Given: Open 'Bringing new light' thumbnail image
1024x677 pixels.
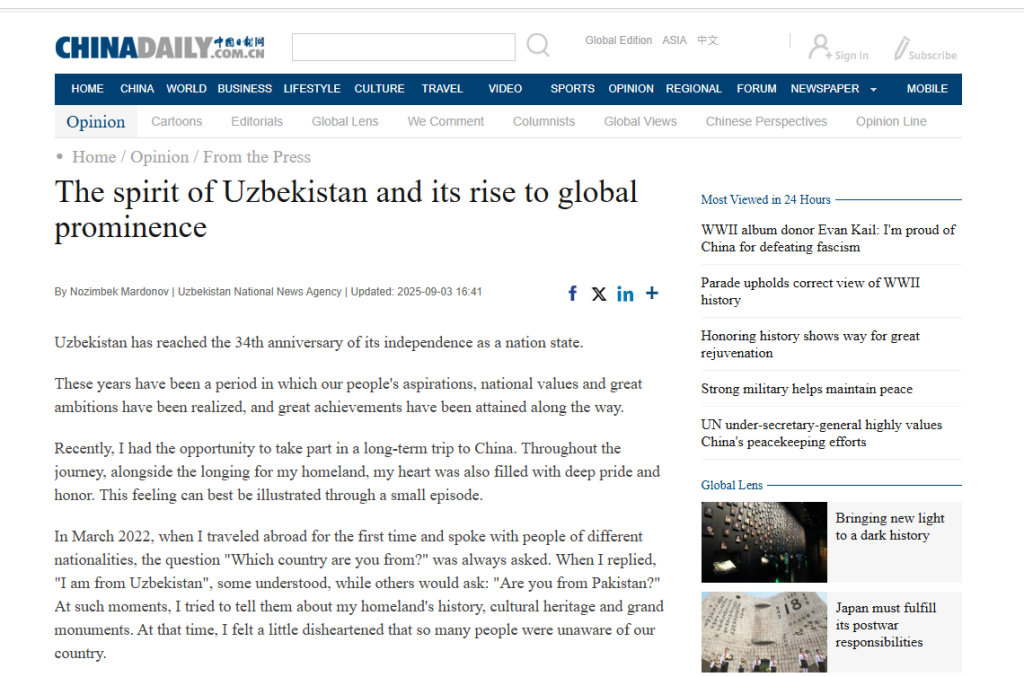Looking at the screenshot, I should pyautogui.click(x=763, y=542).
